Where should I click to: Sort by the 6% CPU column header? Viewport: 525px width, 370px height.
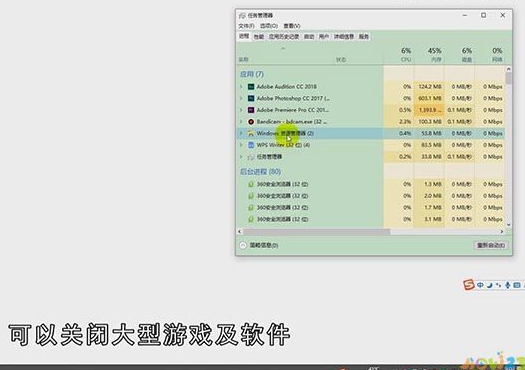(398, 54)
